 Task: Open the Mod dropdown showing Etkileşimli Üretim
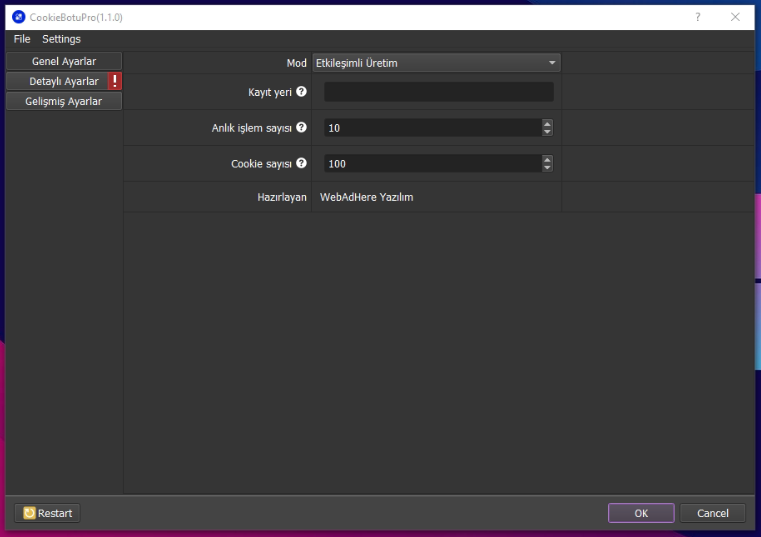tap(436, 63)
